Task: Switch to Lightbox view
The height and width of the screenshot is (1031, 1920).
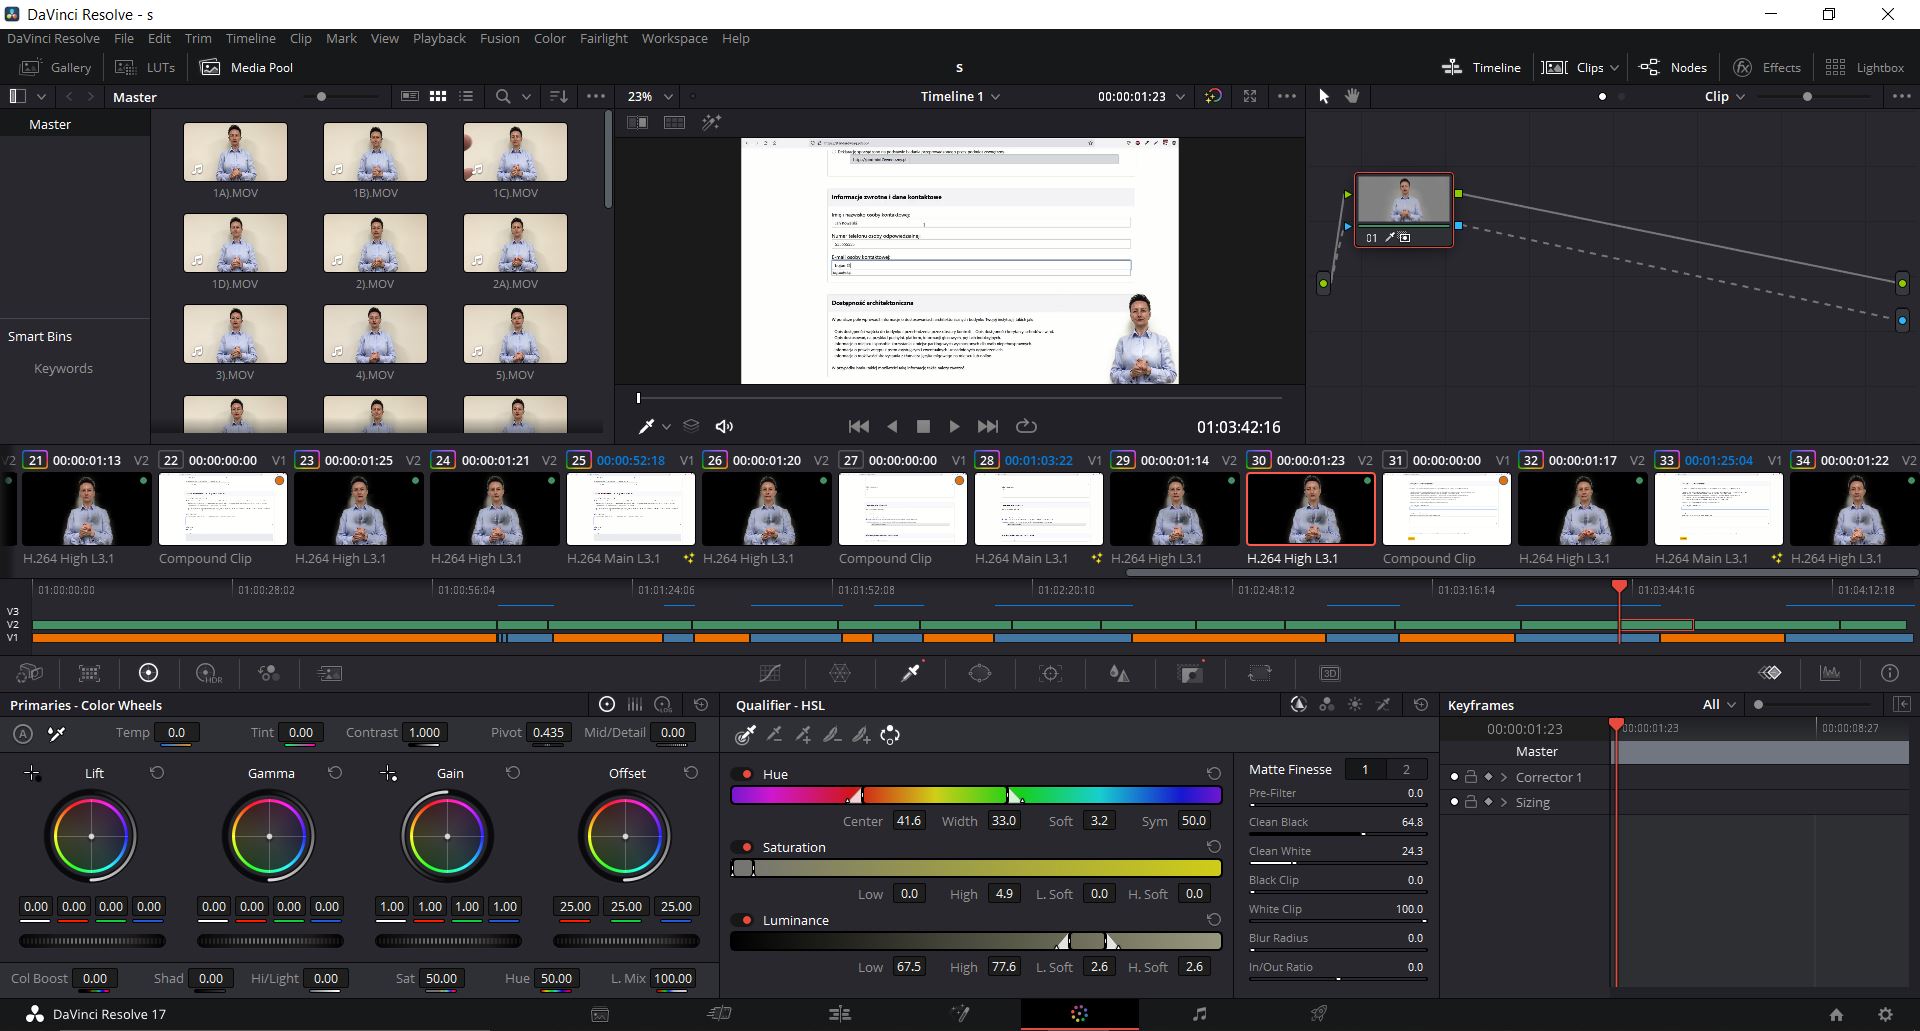Action: 1865,67
